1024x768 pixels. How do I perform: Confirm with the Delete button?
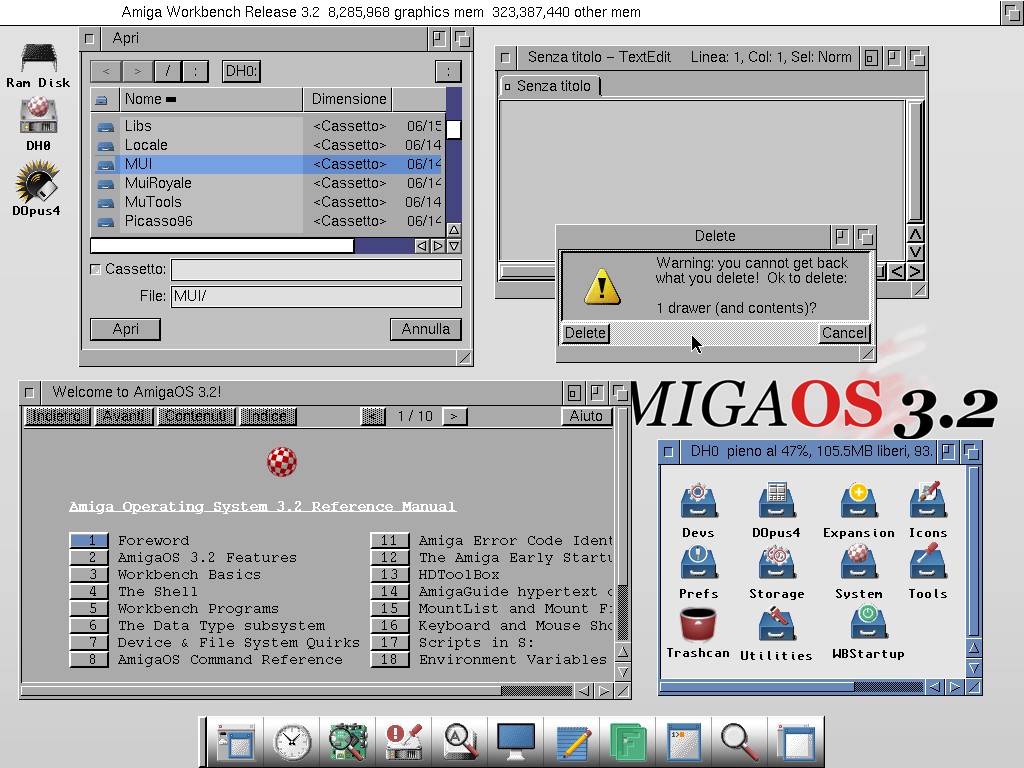(x=585, y=333)
